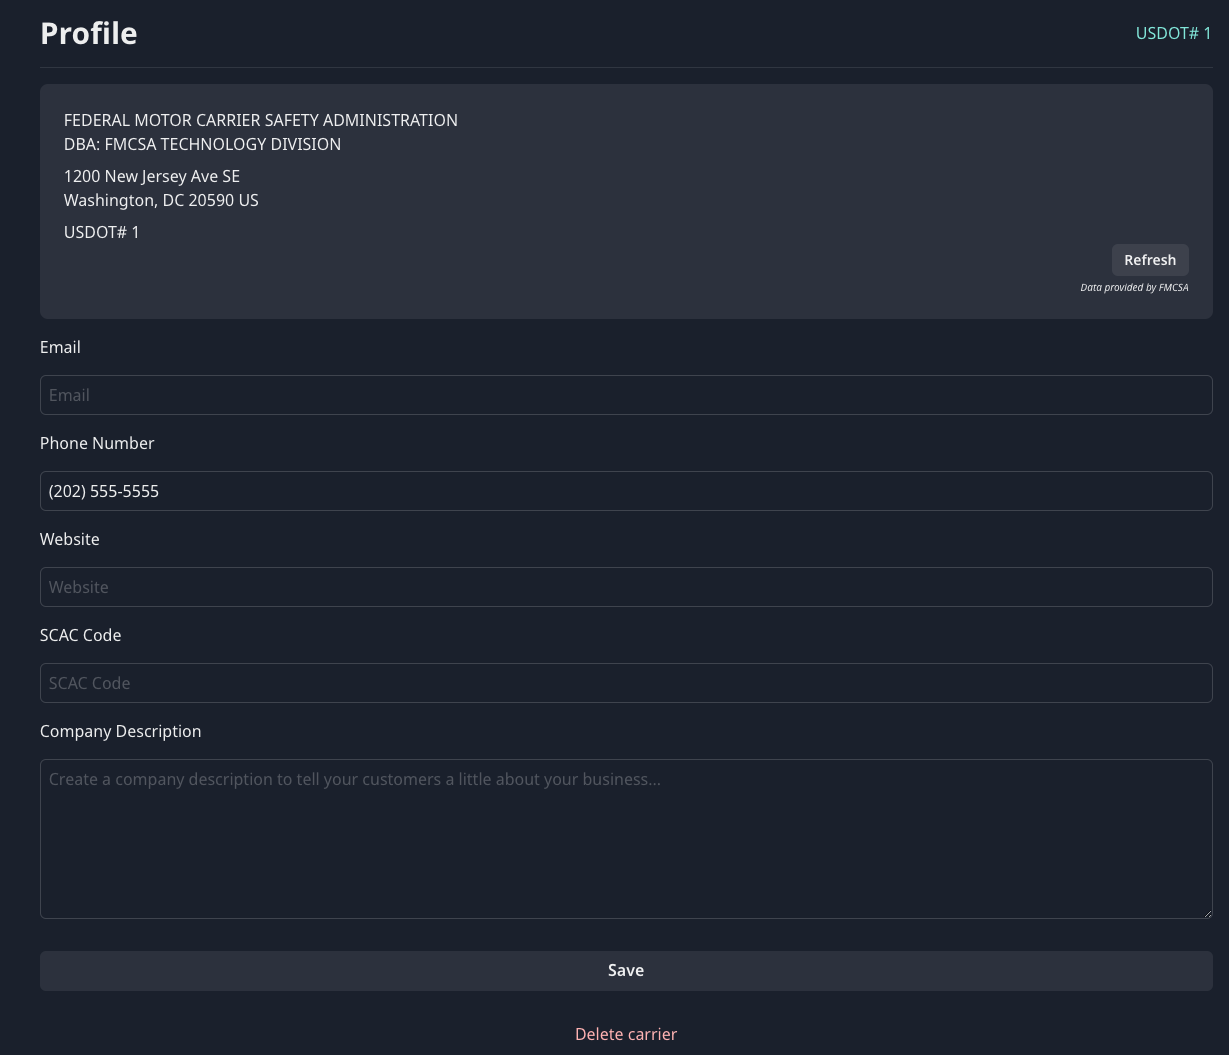Click the DBA: FMCSA TECHNOLOGY DIVISION line

pyautogui.click(x=202, y=144)
